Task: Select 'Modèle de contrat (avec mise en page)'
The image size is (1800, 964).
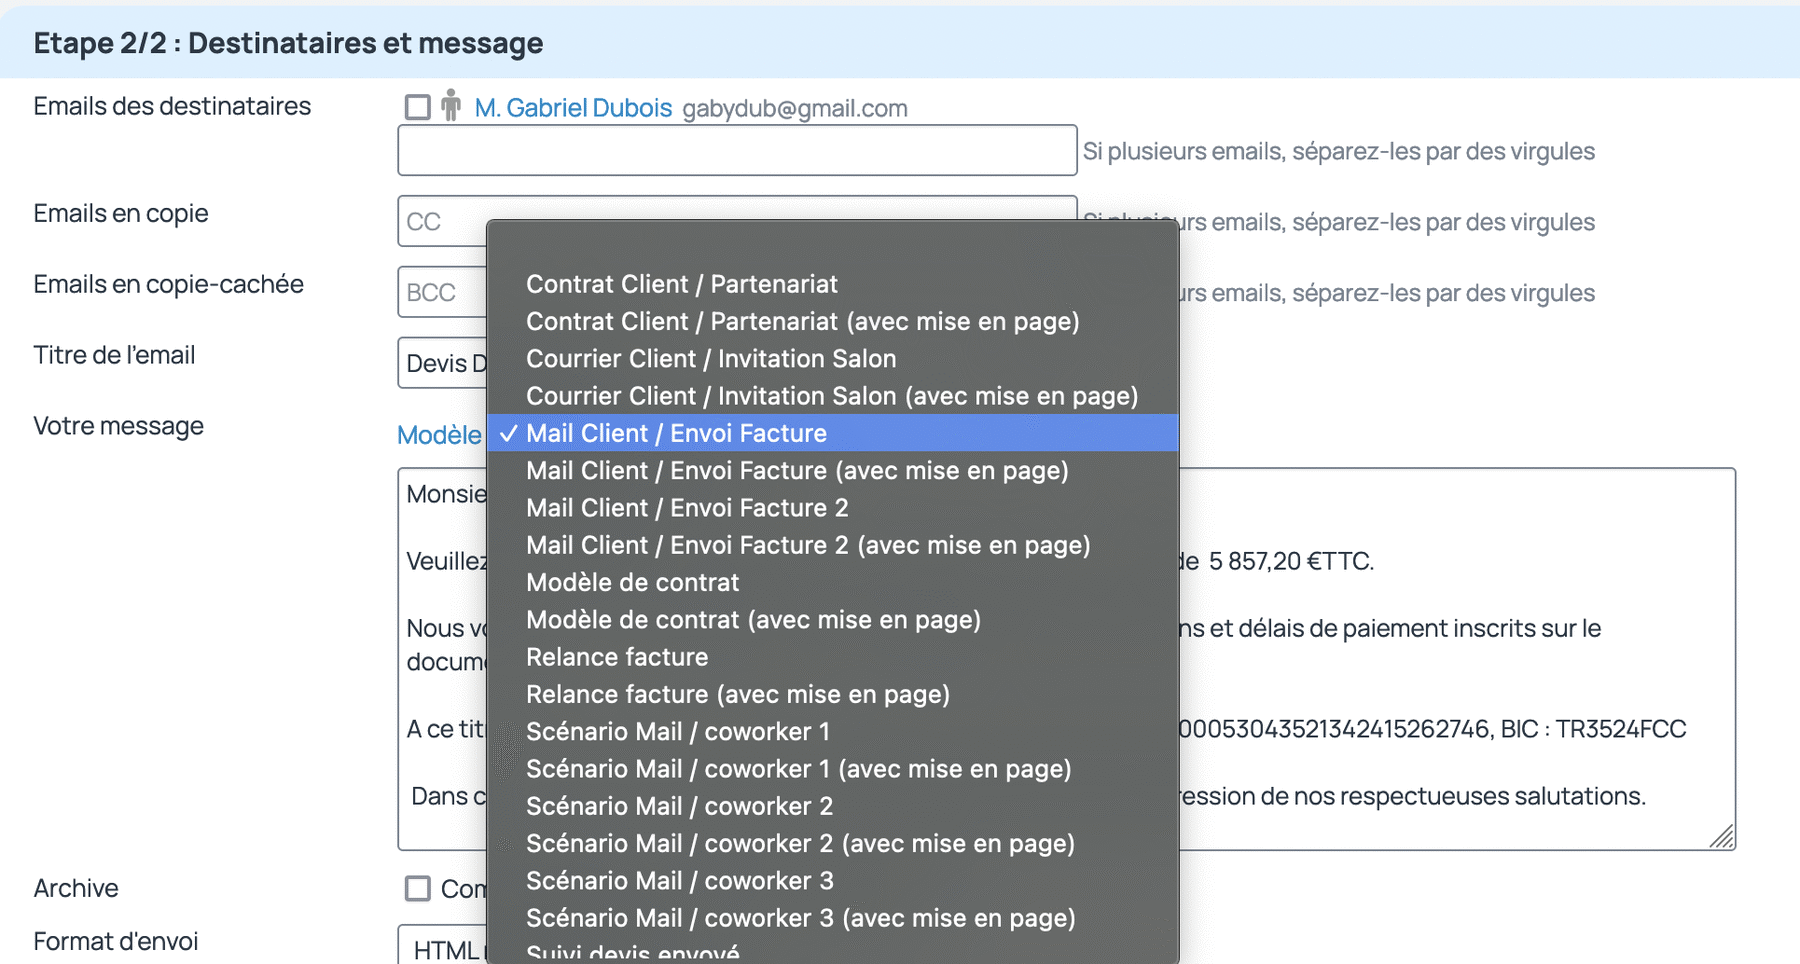Action: 832,620
